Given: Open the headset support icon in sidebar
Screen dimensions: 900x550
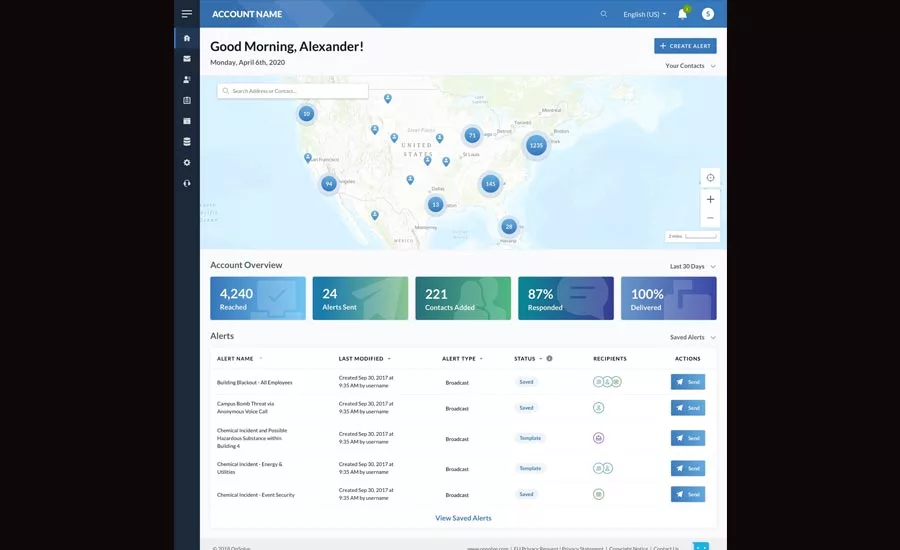Looking at the screenshot, I should point(186,183).
